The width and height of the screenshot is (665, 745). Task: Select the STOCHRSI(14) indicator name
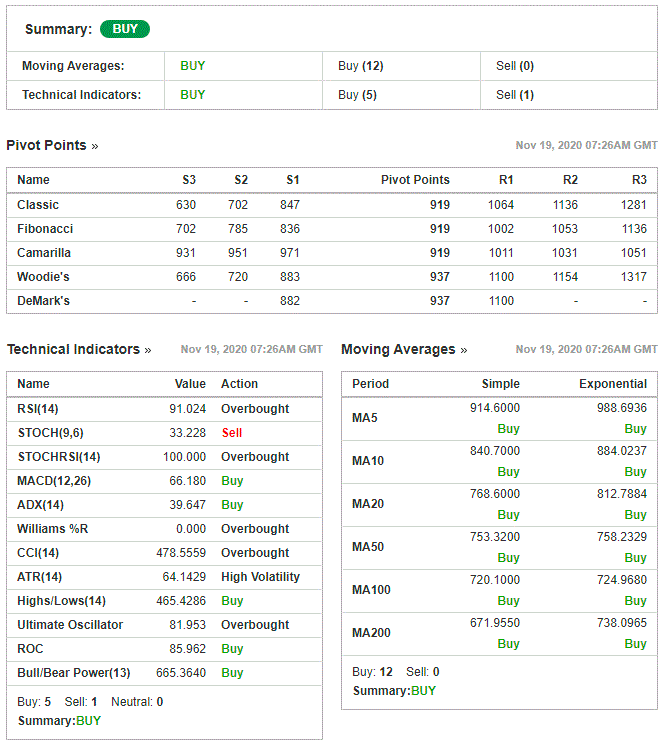click(59, 457)
